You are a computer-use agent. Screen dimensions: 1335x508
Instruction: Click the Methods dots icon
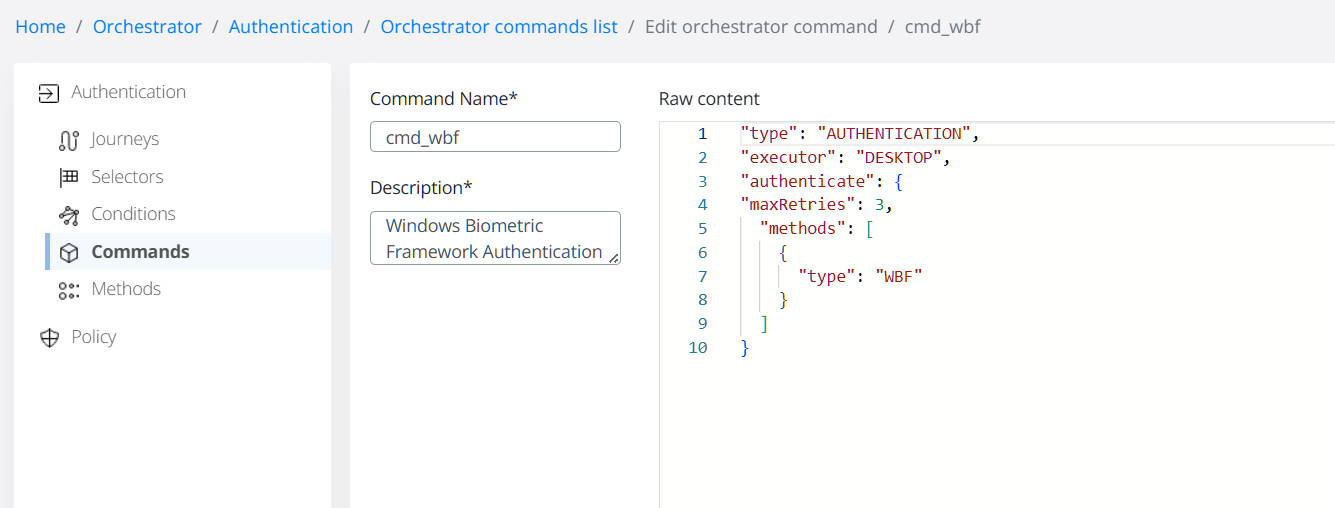[69, 290]
